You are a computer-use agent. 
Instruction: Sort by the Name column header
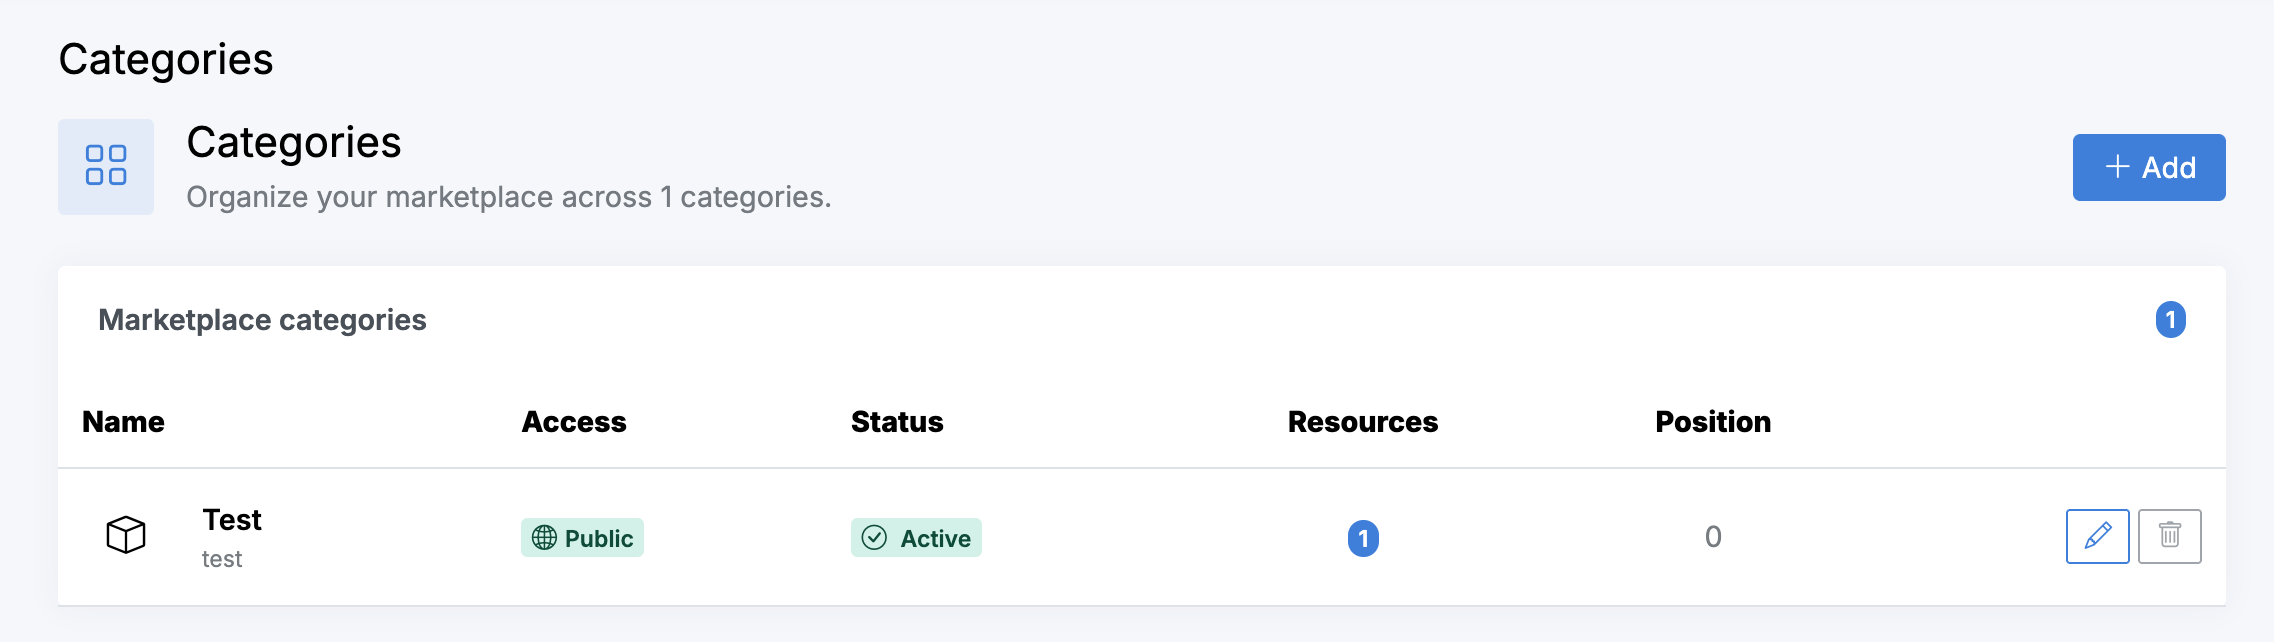pyautogui.click(x=123, y=422)
